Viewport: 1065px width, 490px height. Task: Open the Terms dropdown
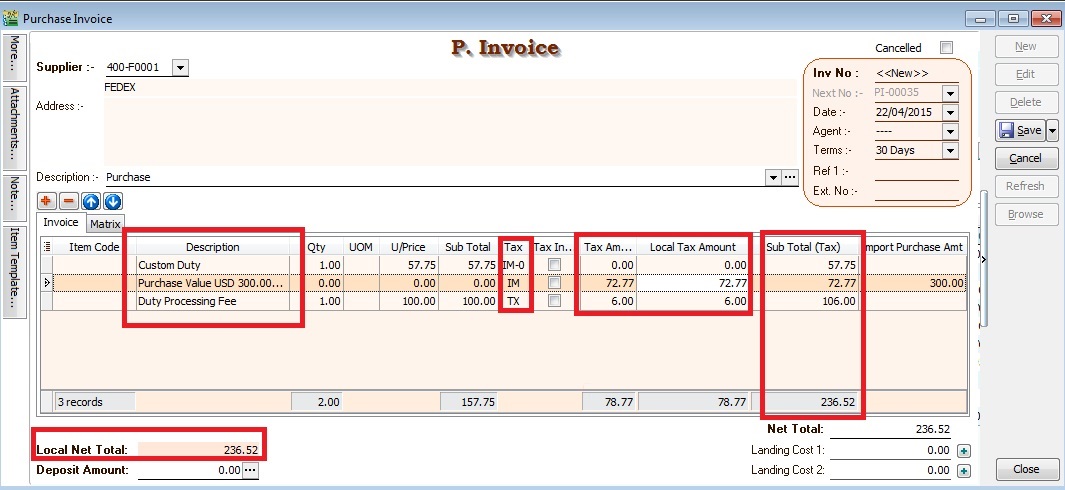coord(950,150)
